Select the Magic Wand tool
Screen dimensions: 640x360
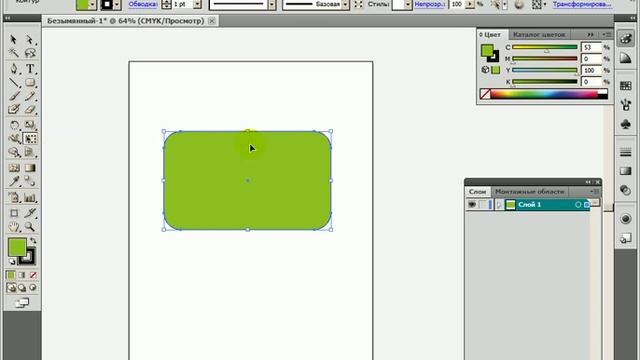pos(13,53)
